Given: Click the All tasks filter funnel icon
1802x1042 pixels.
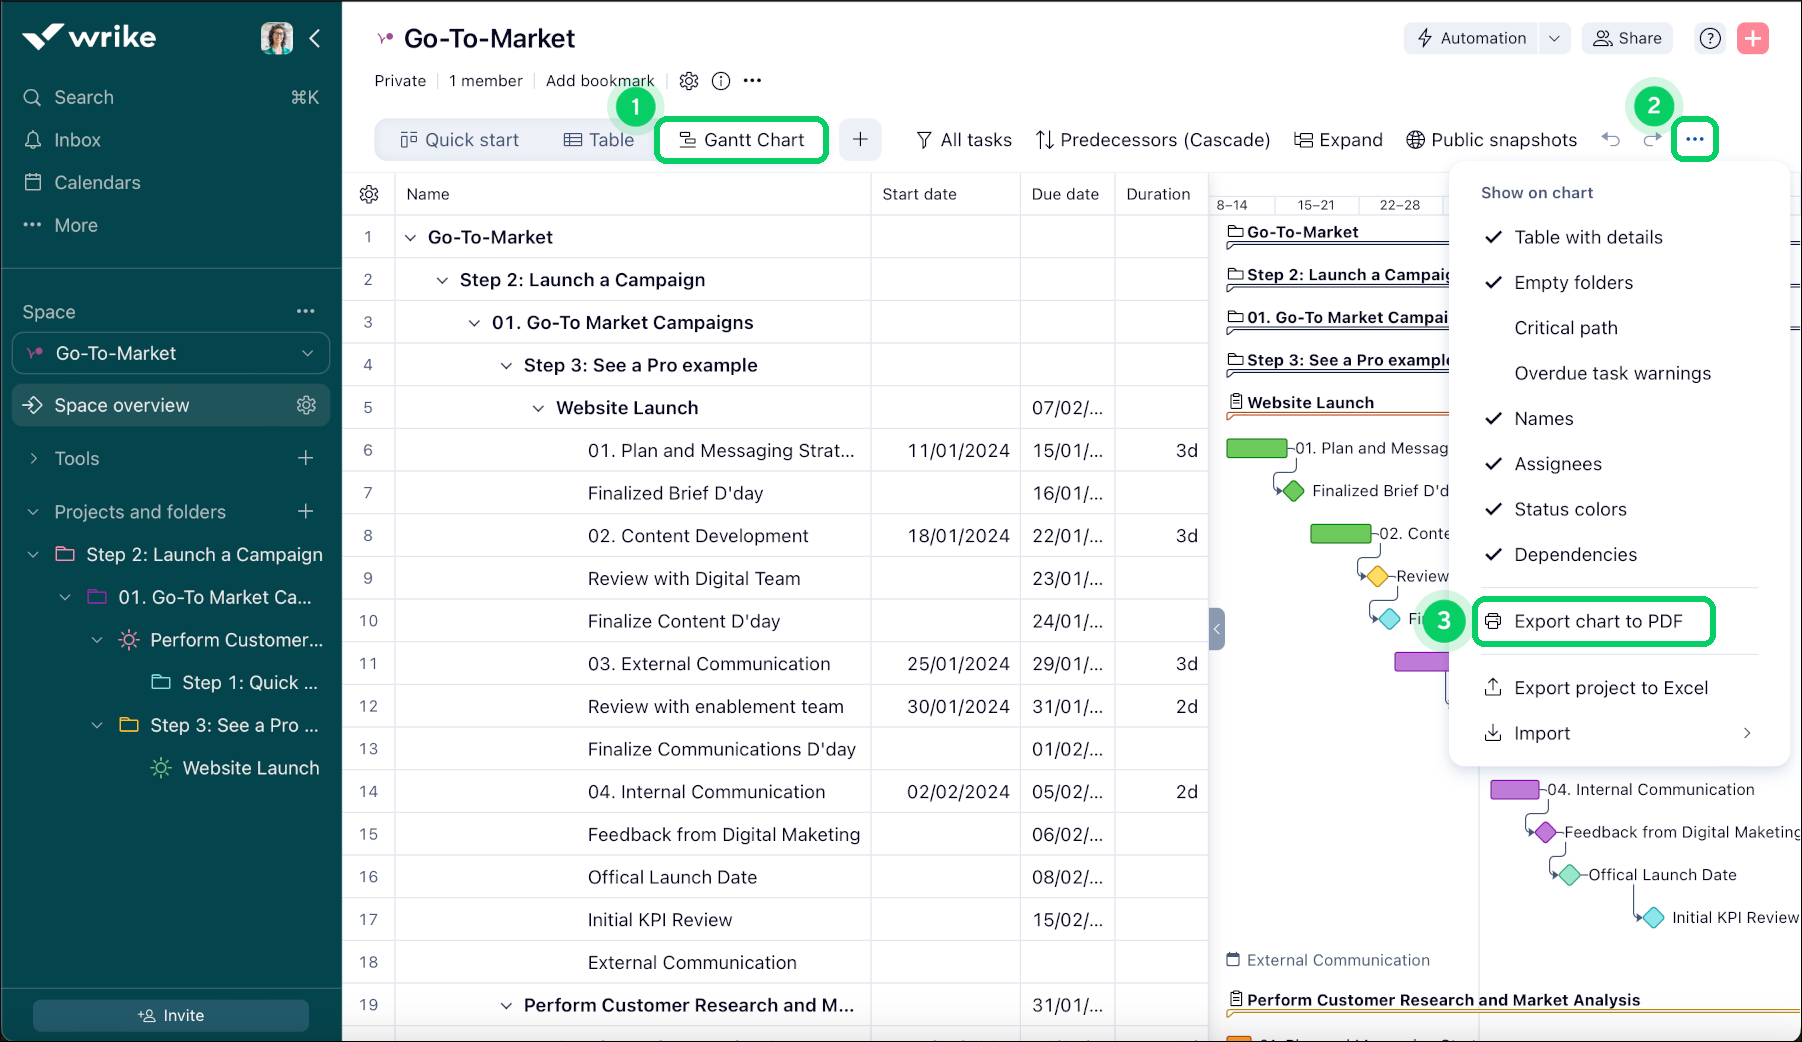Looking at the screenshot, I should click(923, 140).
